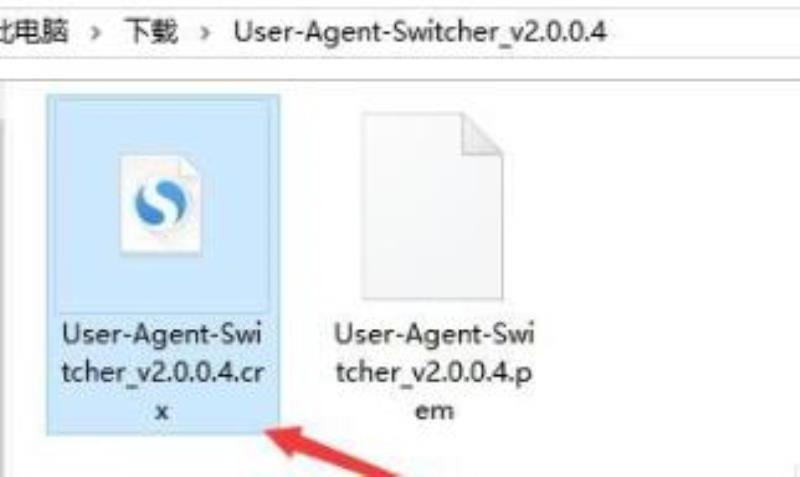This screenshot has height=477, width=800.
Task: Click the 'x' line of crx filename
Action: (162, 411)
